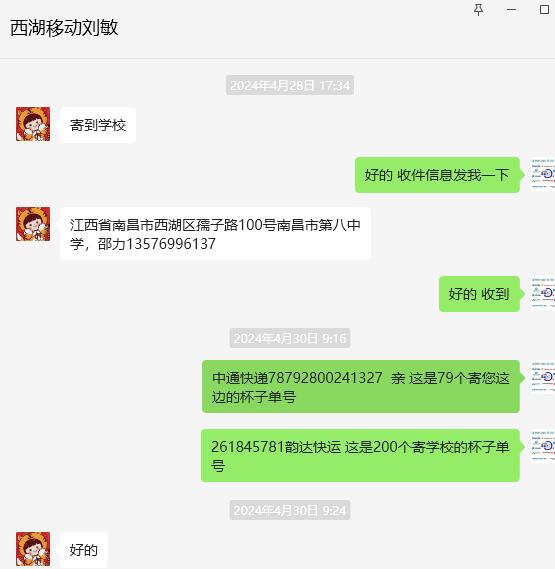Open own avatar beside 韵达快运 message
555x569 pixels.
point(543,446)
